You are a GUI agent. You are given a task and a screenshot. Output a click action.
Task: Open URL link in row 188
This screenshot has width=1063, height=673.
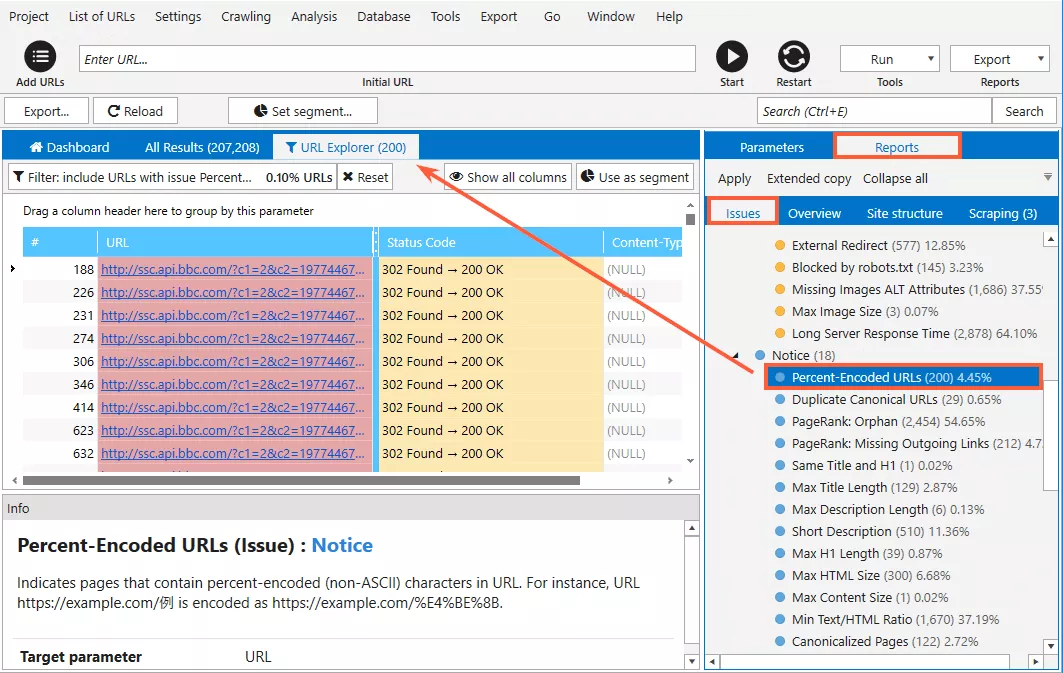click(233, 269)
